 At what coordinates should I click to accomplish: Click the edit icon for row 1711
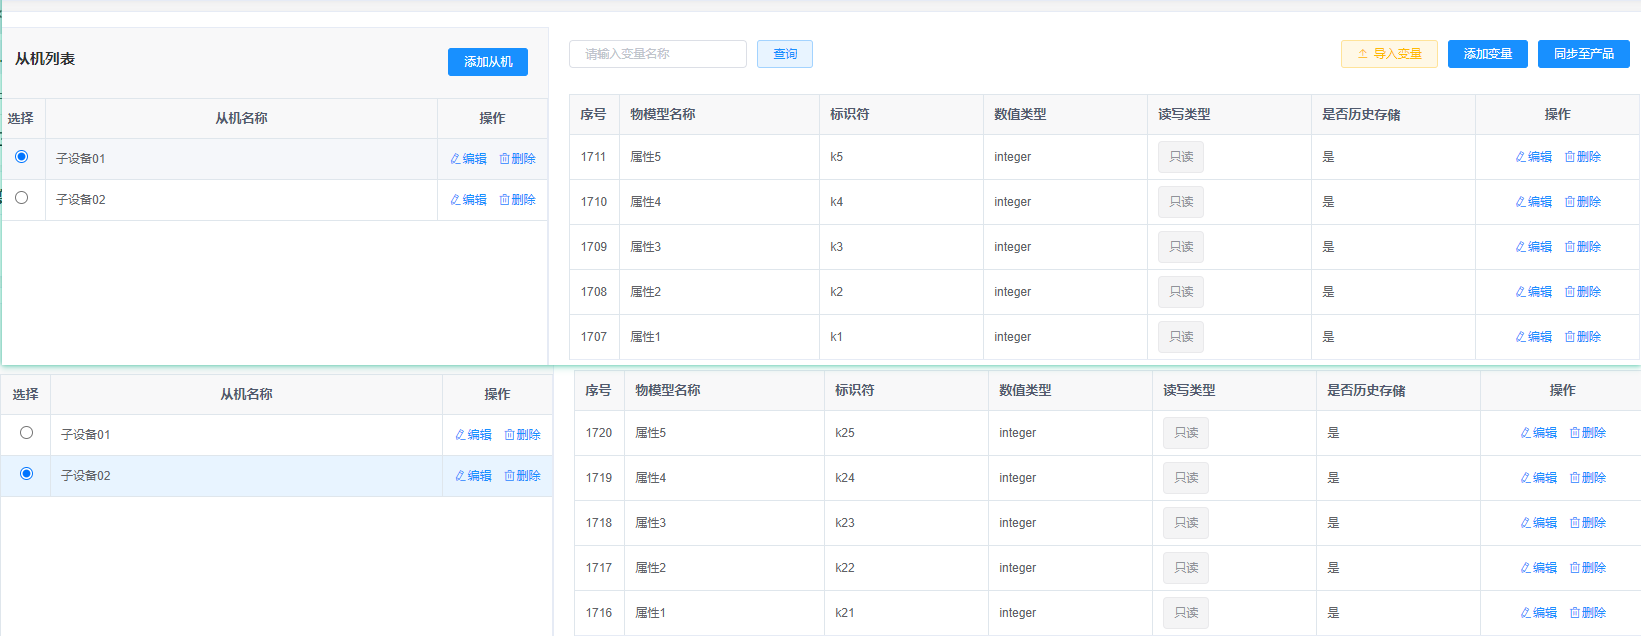(x=1533, y=157)
